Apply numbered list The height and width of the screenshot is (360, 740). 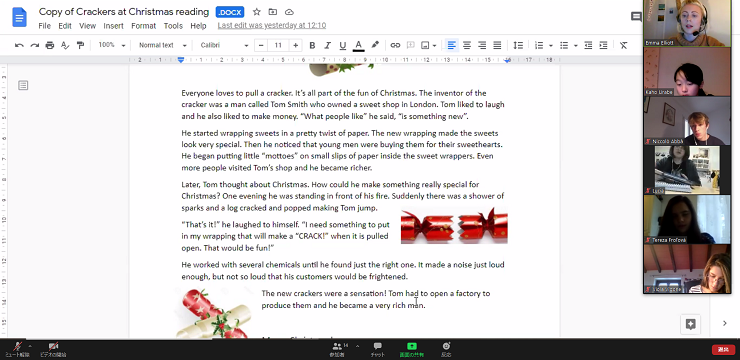pos(538,45)
